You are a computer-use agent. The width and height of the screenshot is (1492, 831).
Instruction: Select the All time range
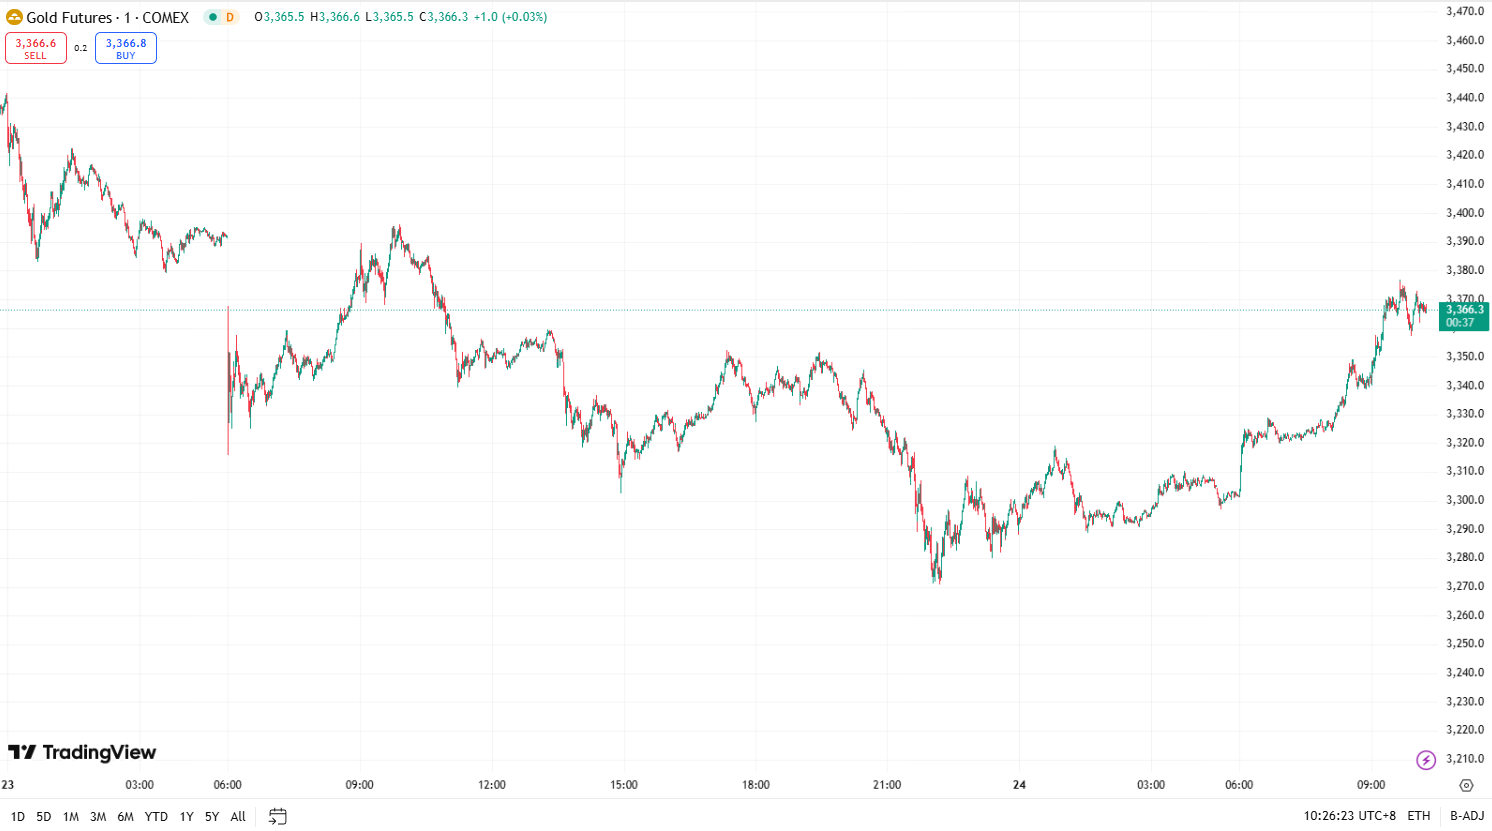[x=237, y=816]
